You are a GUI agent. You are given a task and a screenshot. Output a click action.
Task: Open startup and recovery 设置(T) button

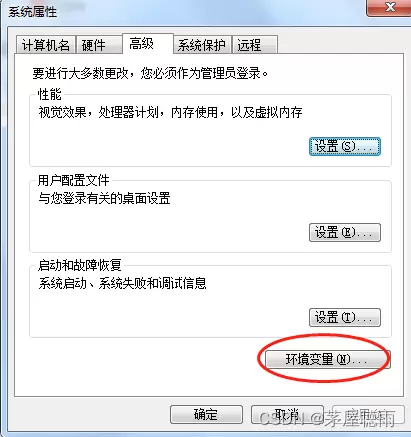(345, 317)
